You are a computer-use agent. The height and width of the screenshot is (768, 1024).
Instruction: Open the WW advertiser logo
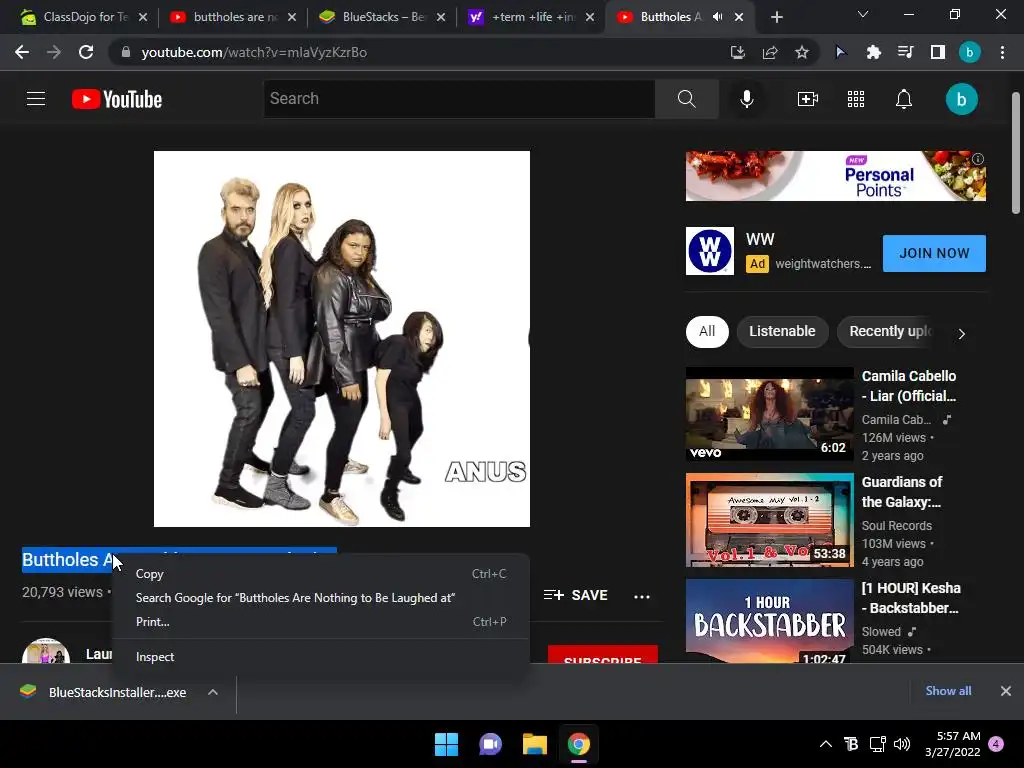click(x=710, y=251)
